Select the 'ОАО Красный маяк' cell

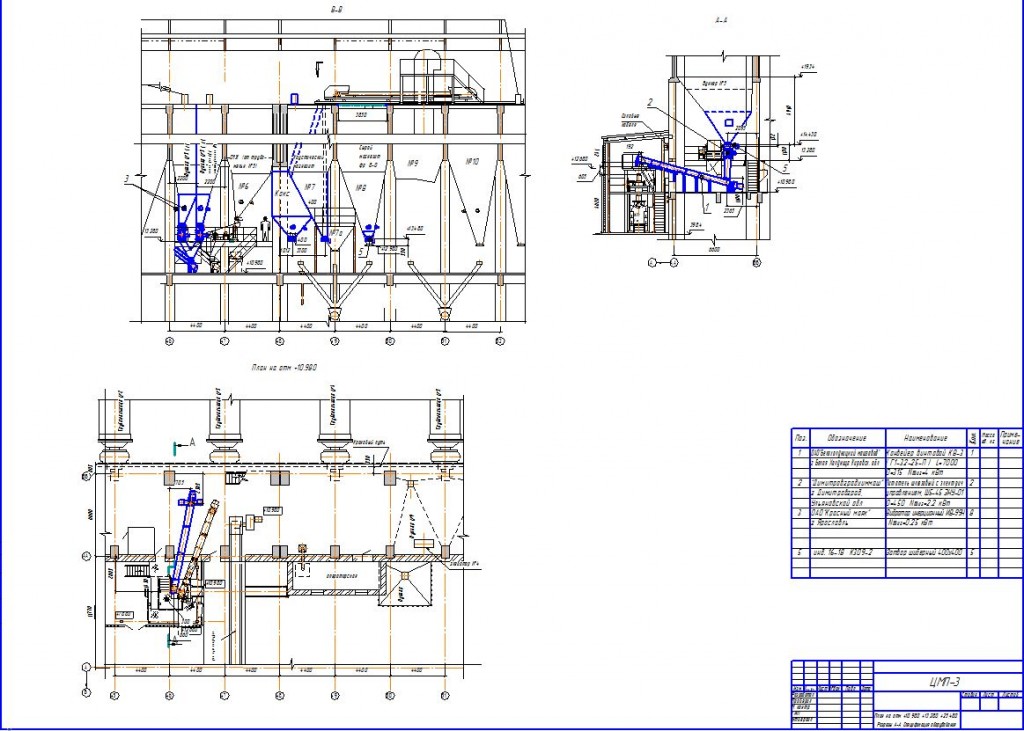click(848, 513)
